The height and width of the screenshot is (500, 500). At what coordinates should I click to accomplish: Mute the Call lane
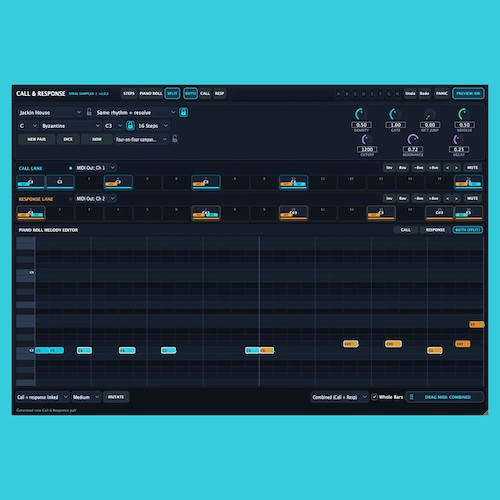pos(472,168)
